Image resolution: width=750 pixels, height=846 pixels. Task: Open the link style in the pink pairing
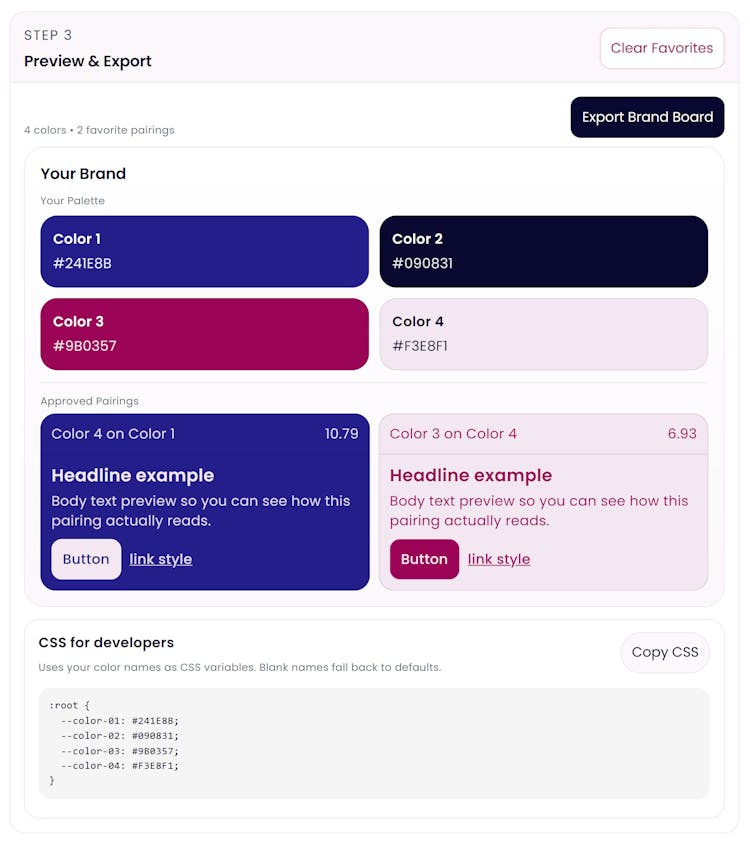coord(499,559)
